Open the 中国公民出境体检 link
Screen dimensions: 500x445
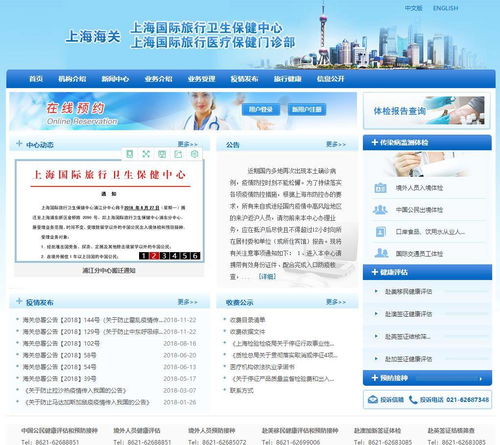click(419, 210)
